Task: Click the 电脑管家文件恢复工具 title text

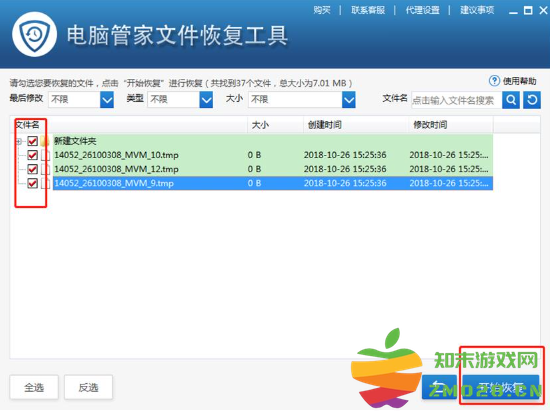Action: 177,35
